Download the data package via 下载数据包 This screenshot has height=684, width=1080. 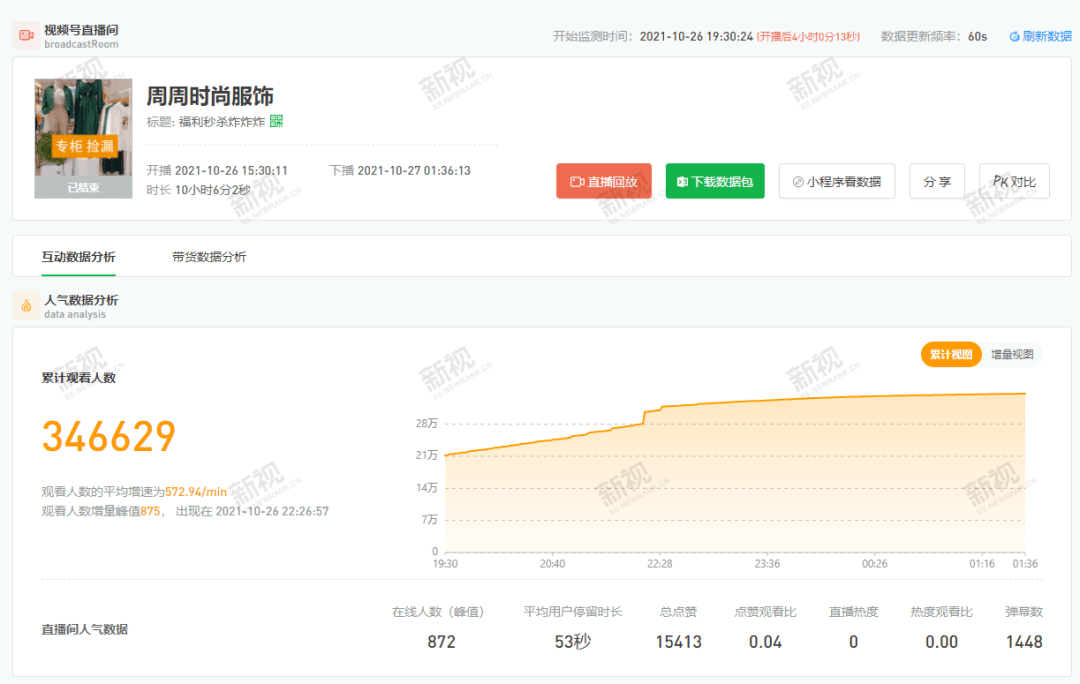(x=715, y=181)
